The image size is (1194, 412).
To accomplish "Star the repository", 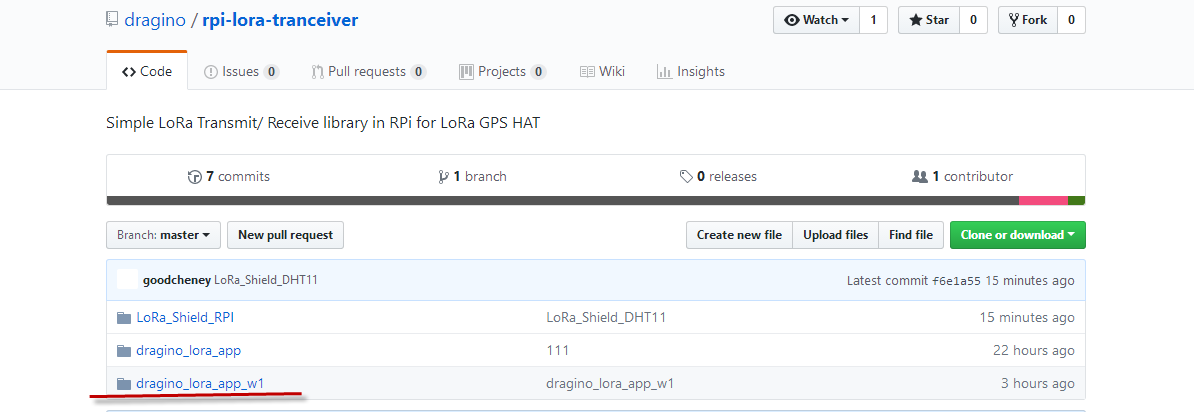I will click(x=929, y=20).
